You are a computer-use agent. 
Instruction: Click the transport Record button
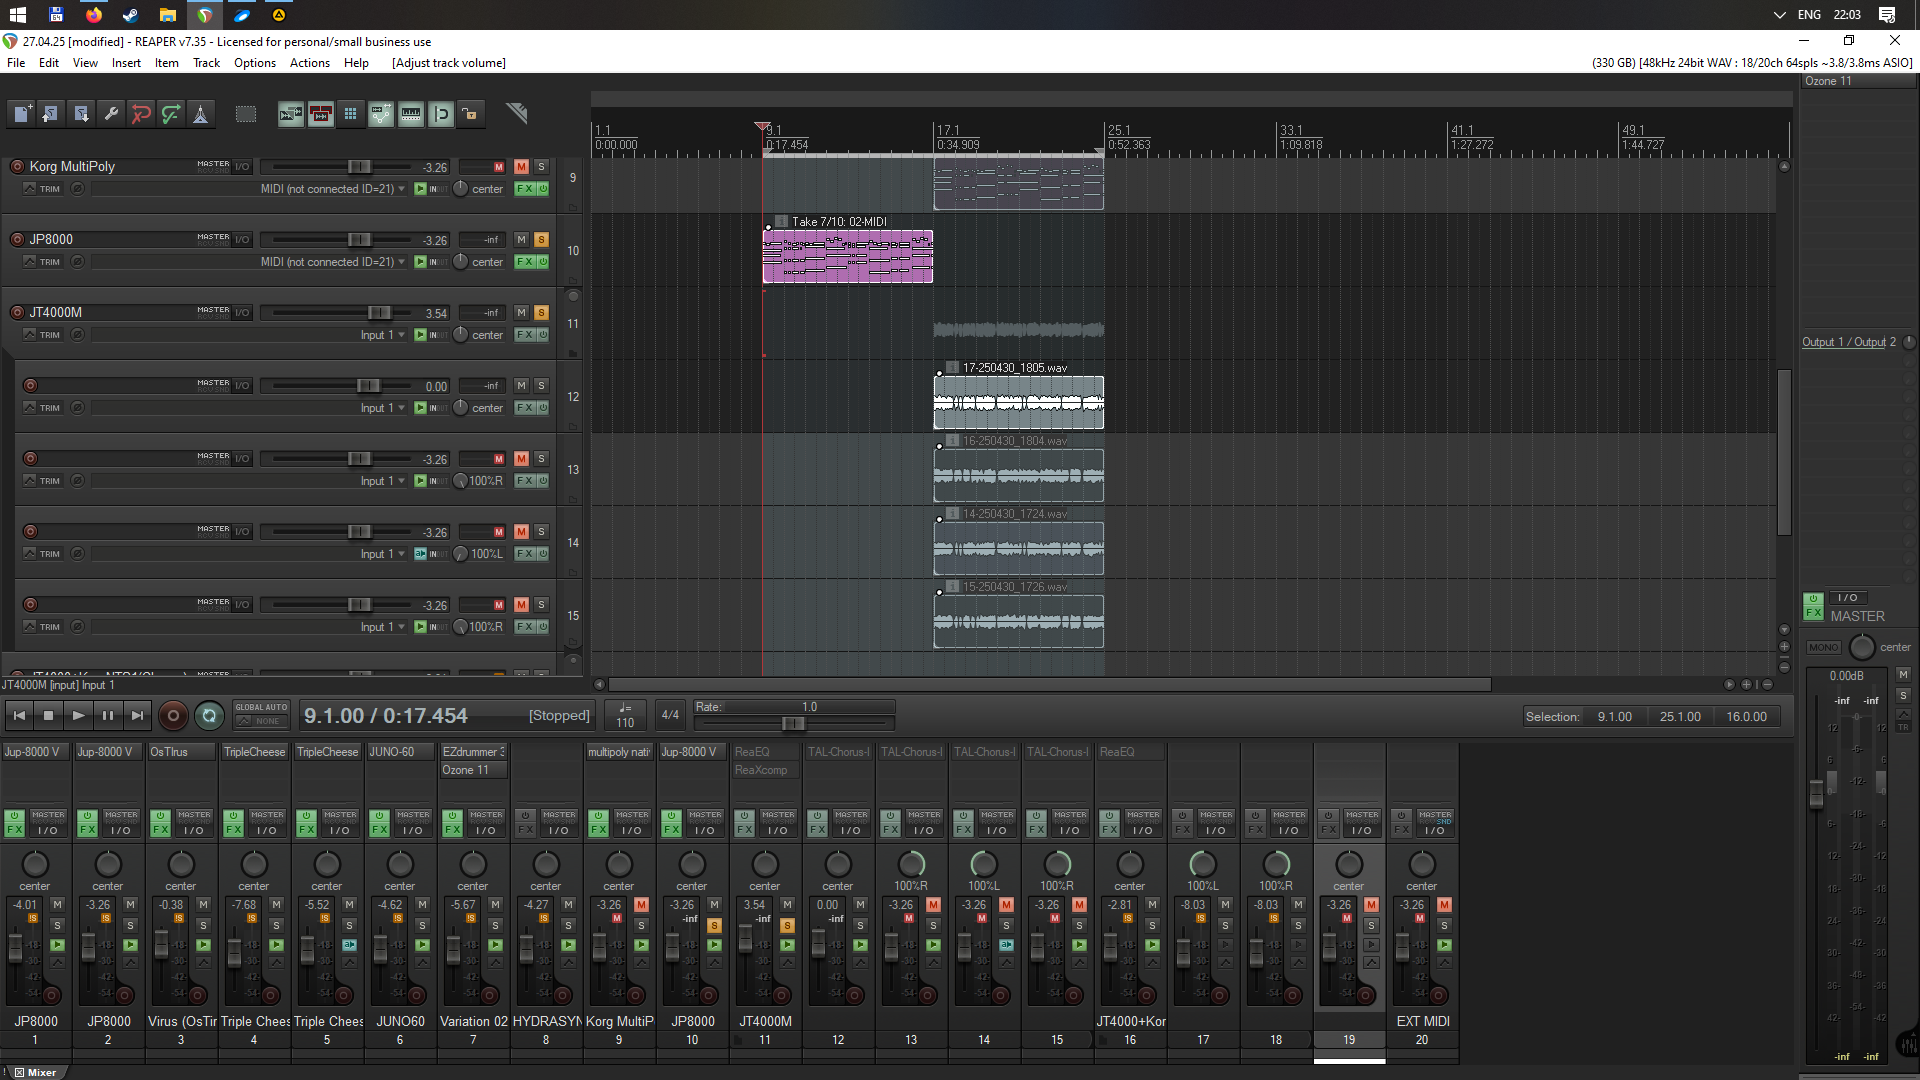173,716
